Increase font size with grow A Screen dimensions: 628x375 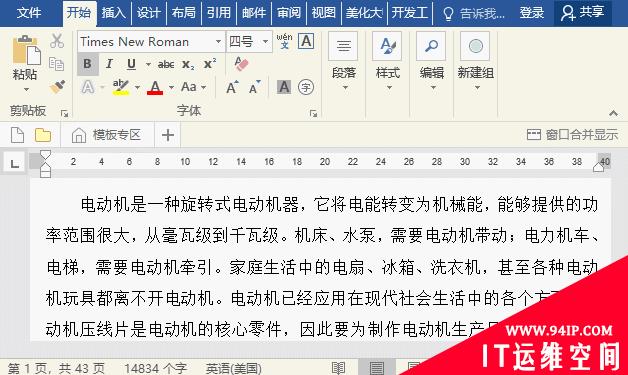232,87
